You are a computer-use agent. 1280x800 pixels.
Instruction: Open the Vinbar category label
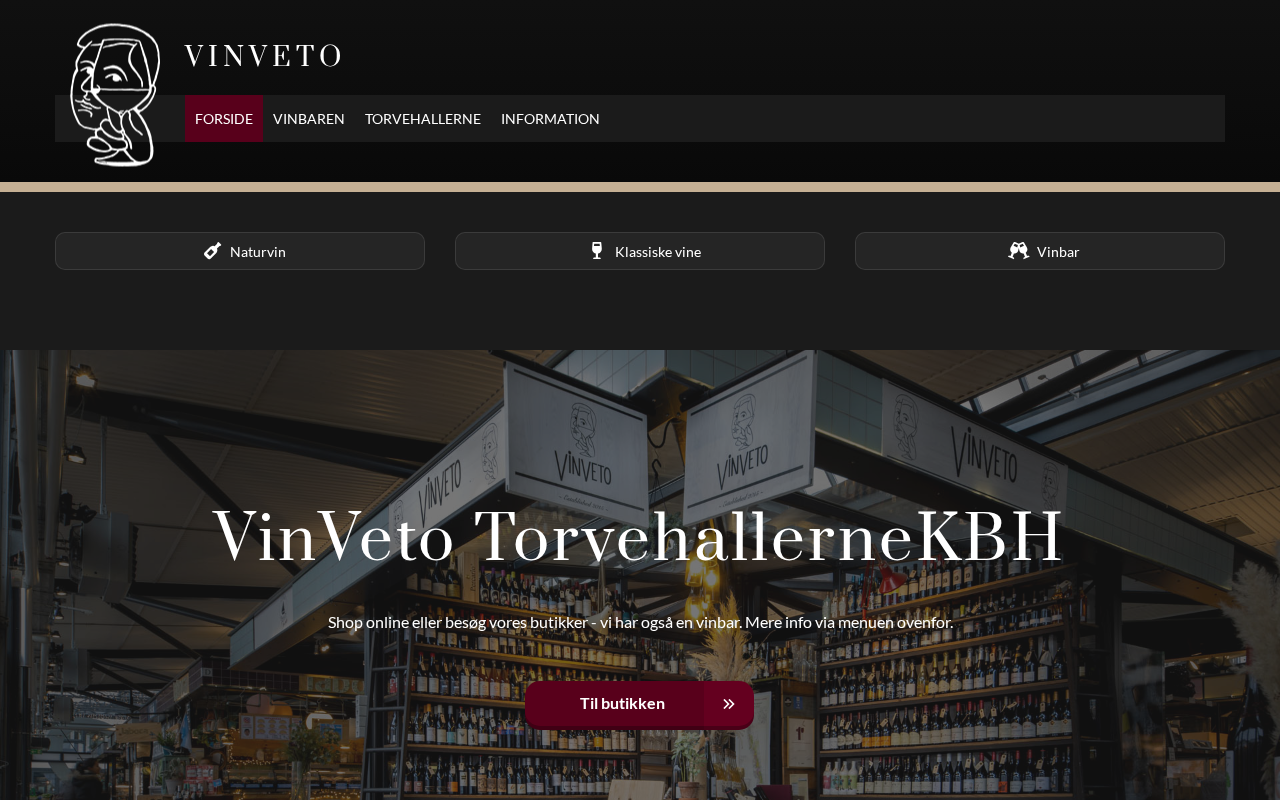1058,252
